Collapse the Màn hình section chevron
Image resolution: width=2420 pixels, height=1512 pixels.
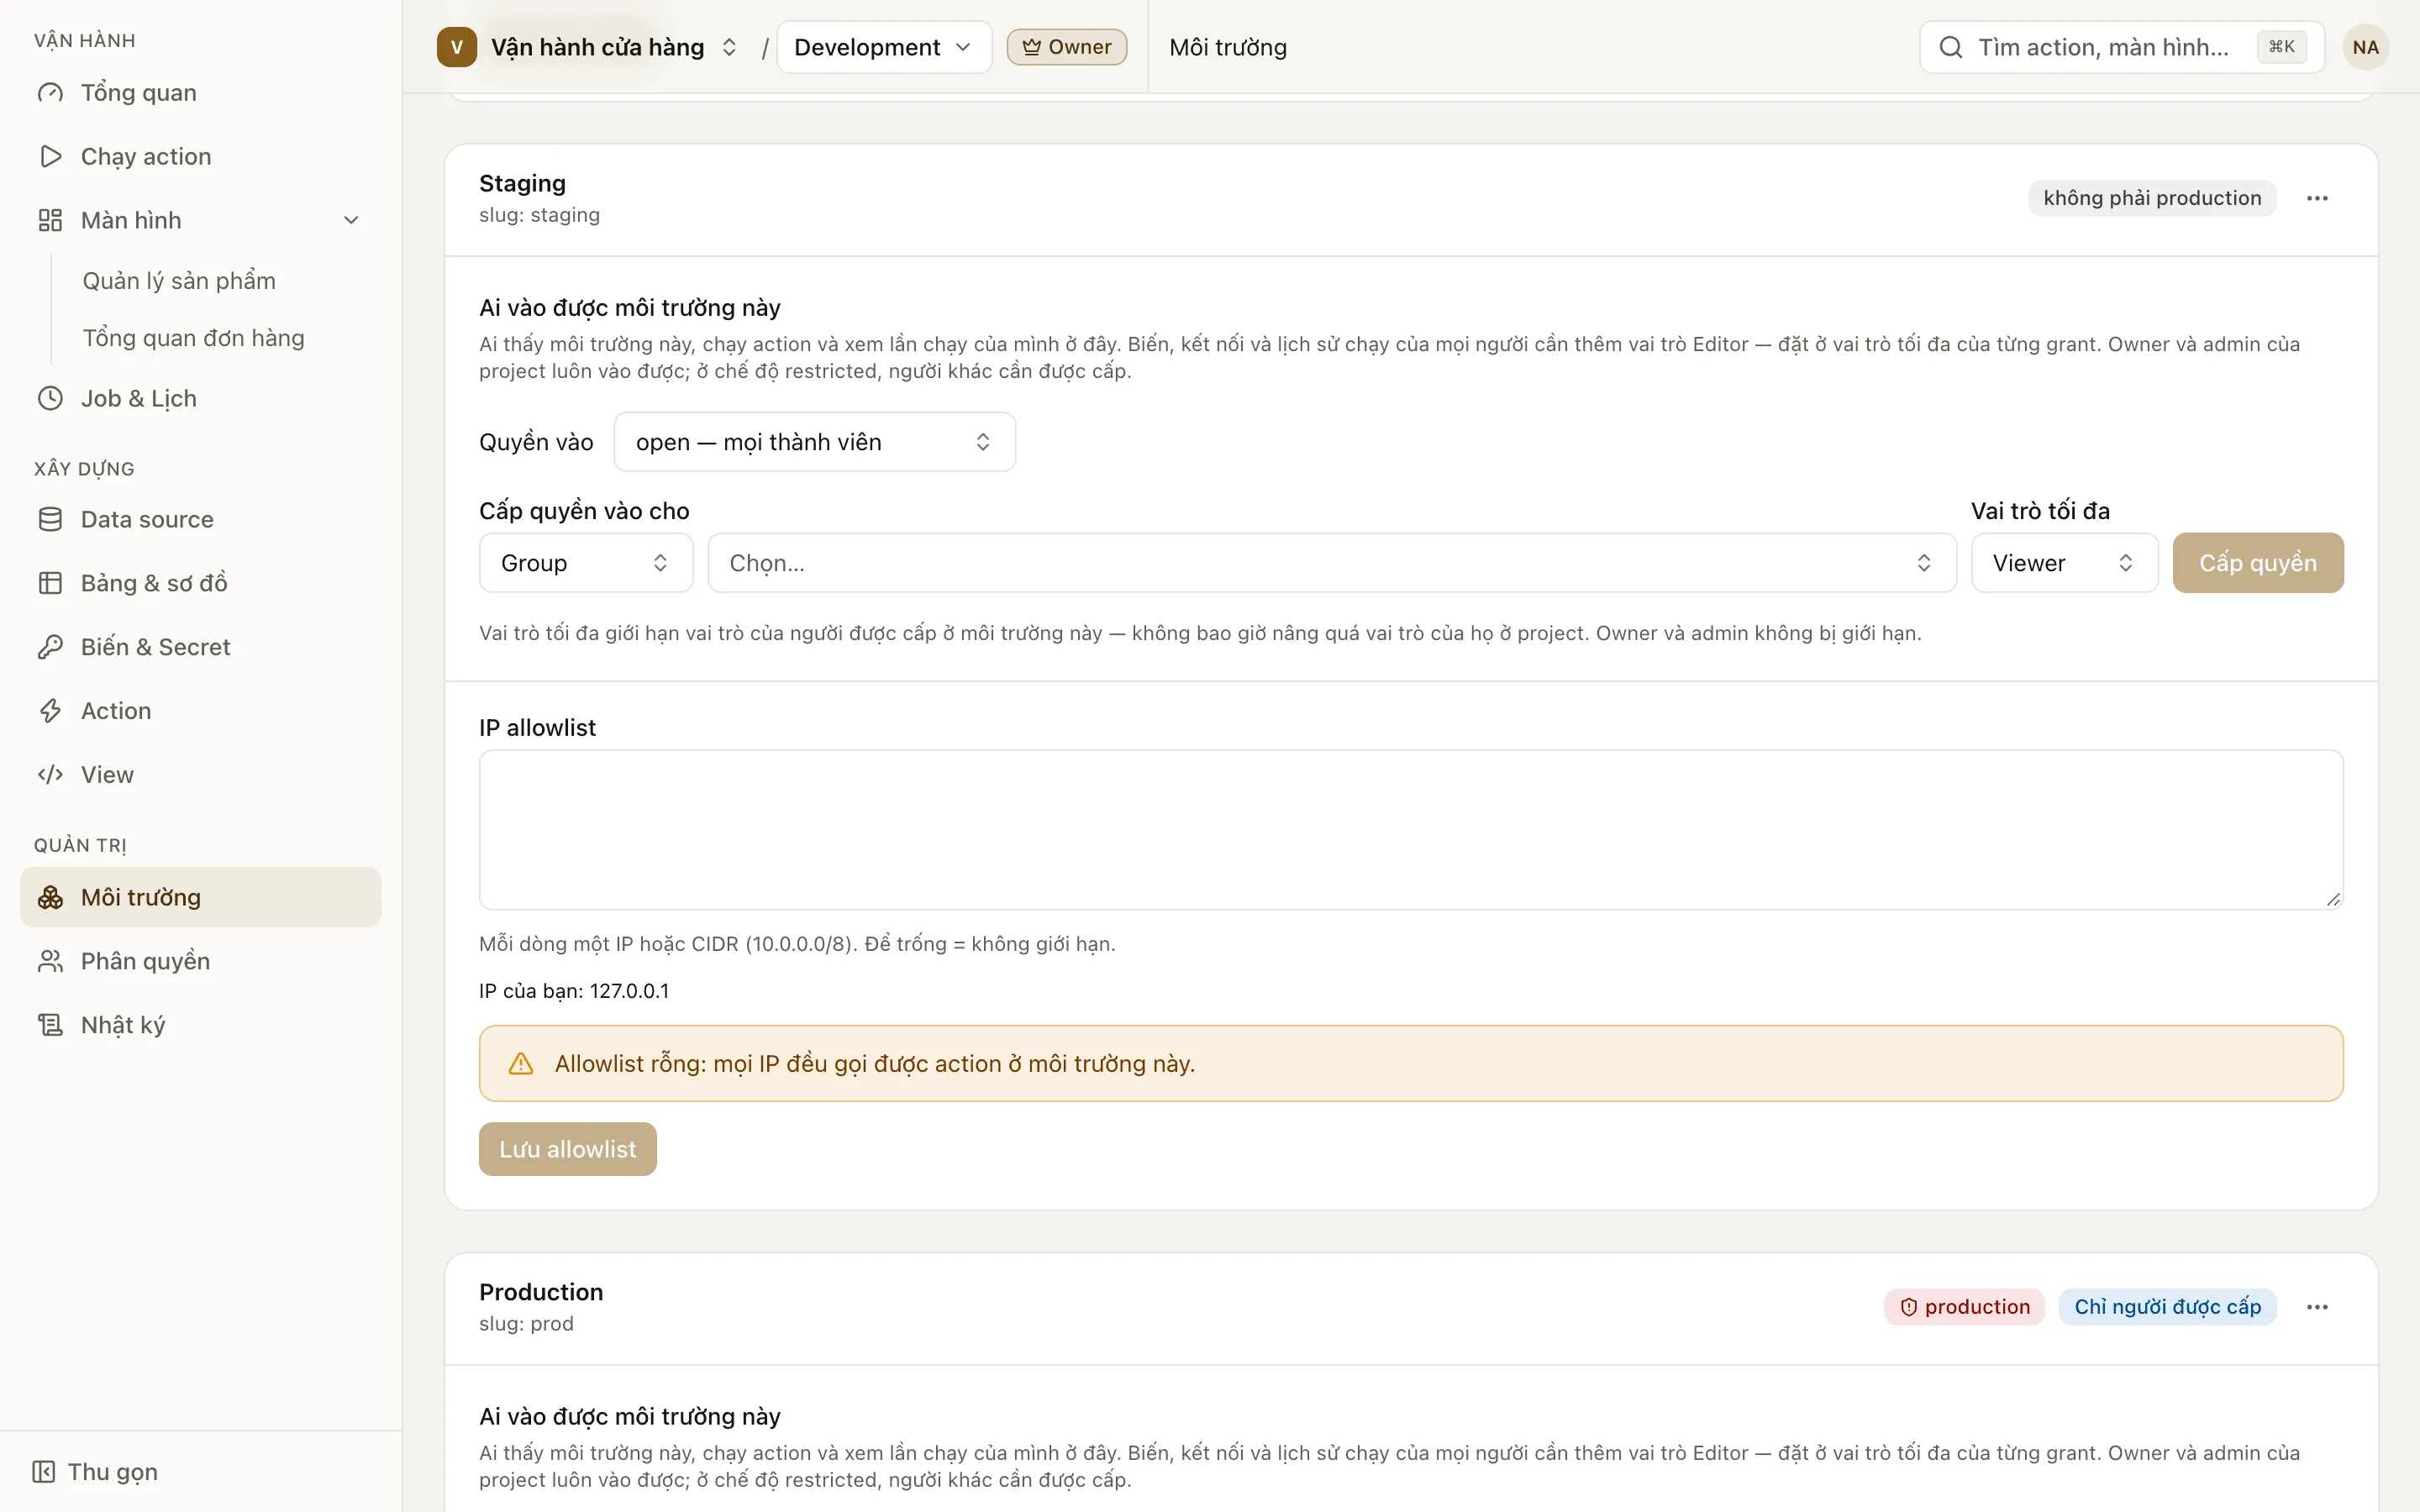click(x=351, y=220)
